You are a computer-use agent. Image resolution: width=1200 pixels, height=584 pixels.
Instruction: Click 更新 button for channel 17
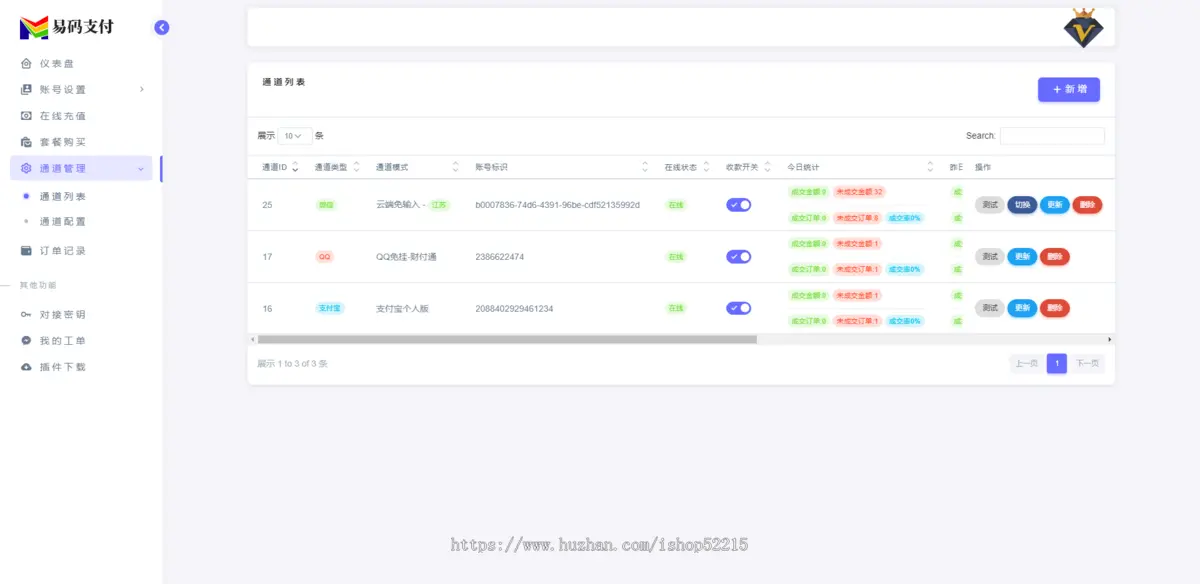(x=1022, y=256)
